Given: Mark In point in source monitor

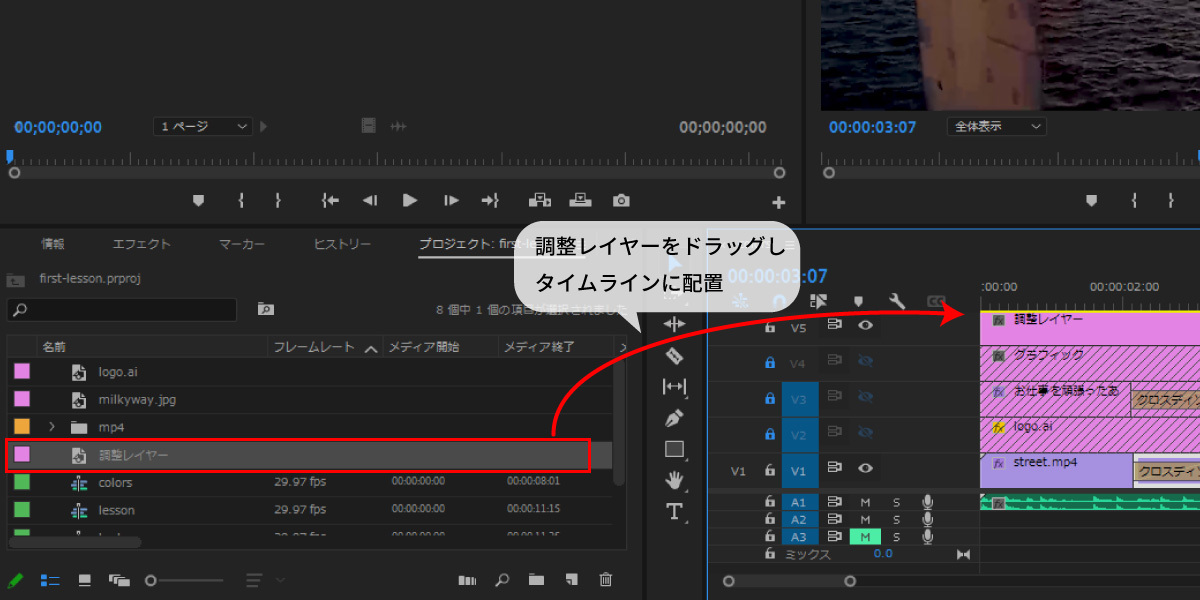Looking at the screenshot, I should (x=241, y=200).
